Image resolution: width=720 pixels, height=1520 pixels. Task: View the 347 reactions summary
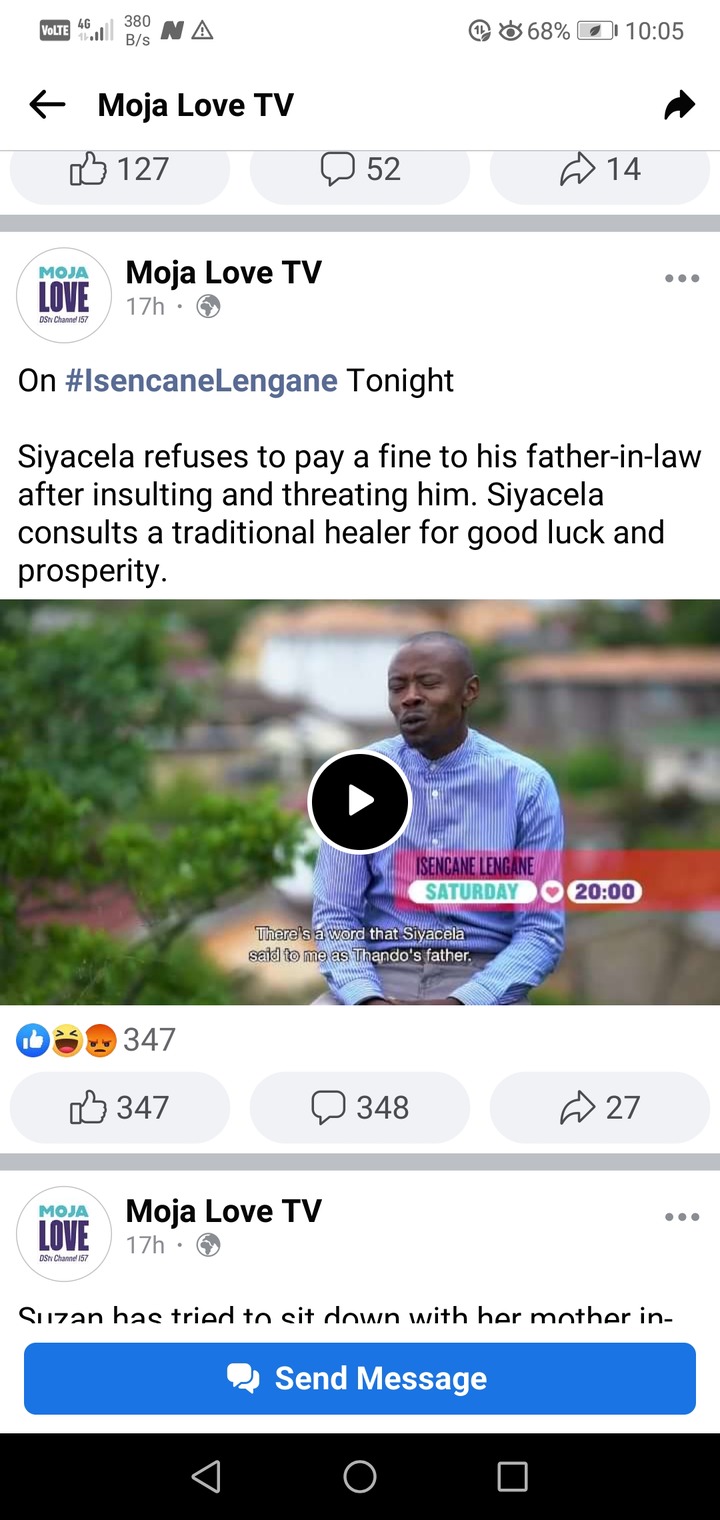tap(96, 1040)
